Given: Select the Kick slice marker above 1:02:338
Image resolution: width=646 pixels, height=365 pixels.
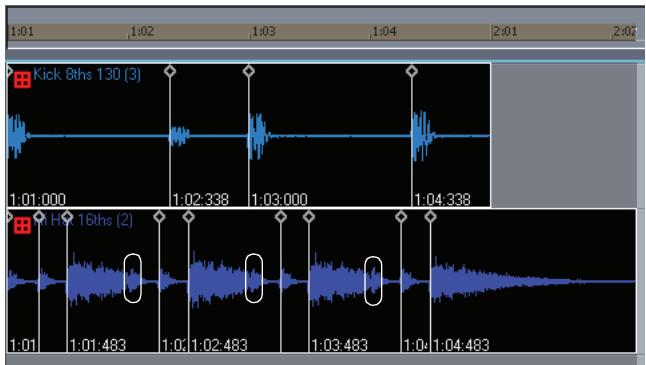Looking at the screenshot, I should (x=170, y=71).
